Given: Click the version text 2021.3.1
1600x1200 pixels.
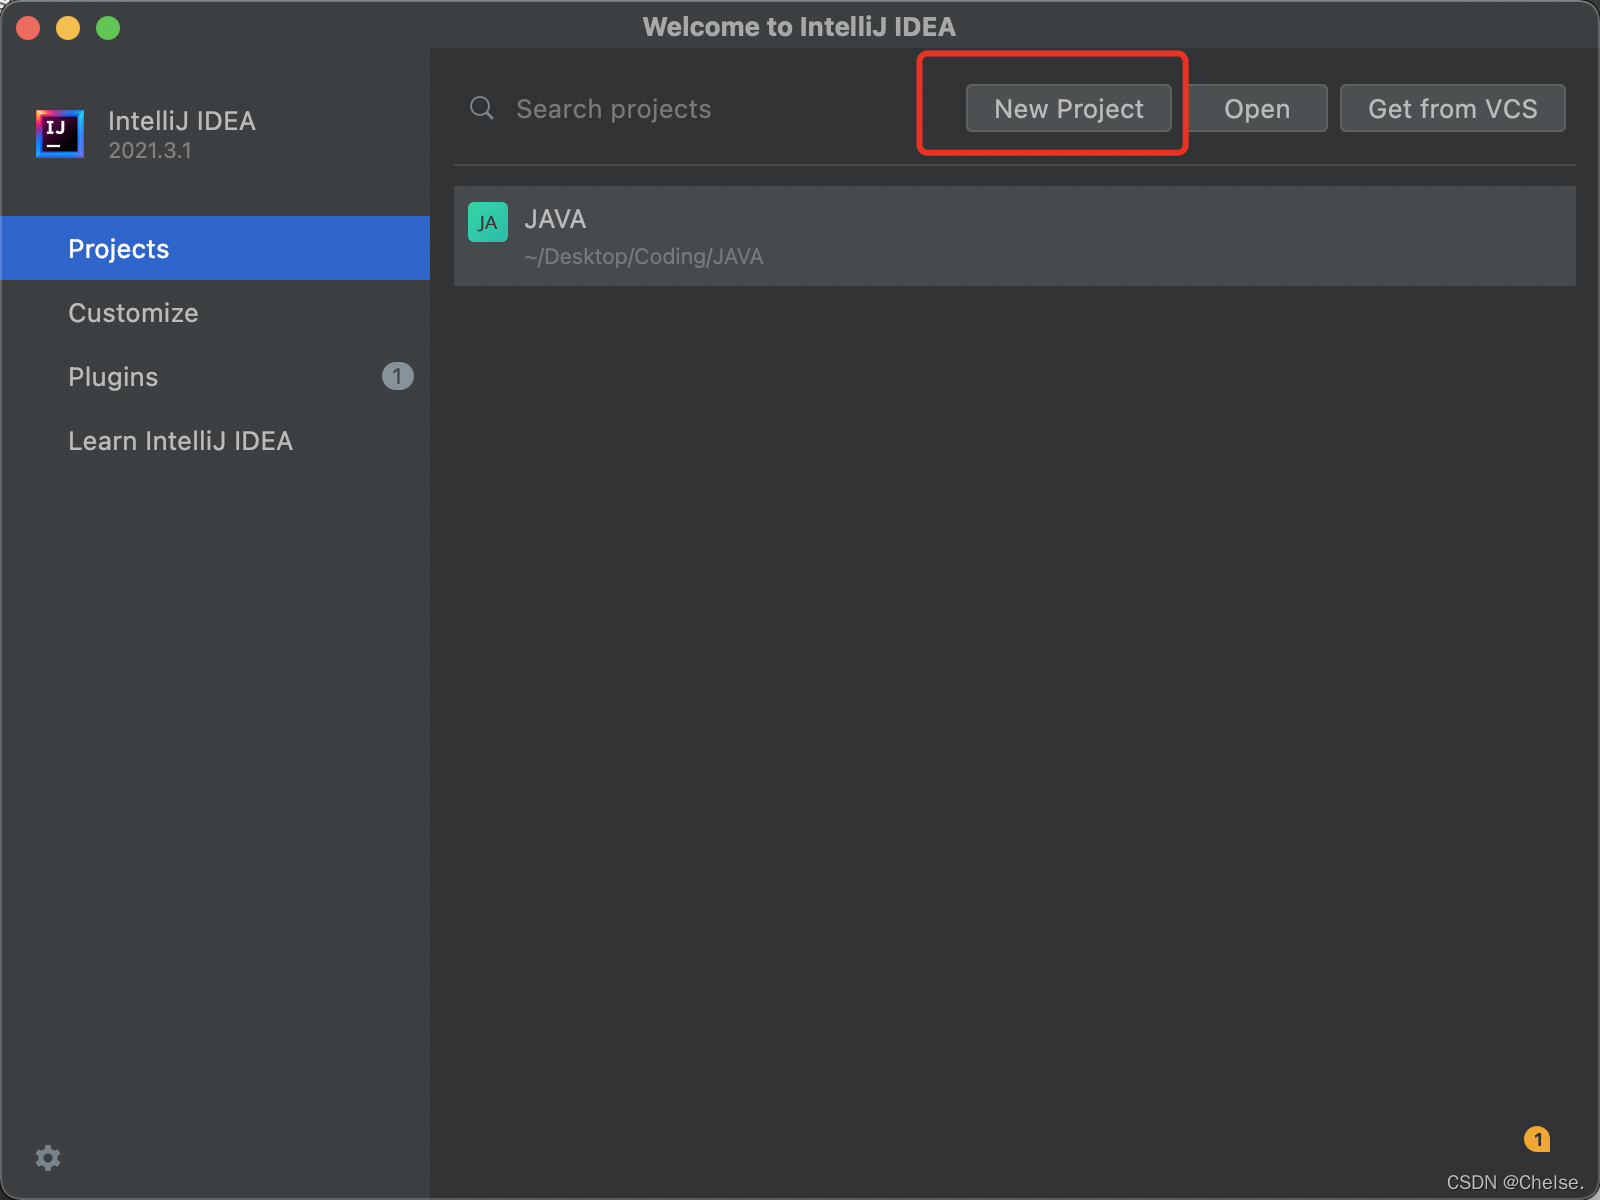Looking at the screenshot, I should 150,151.
